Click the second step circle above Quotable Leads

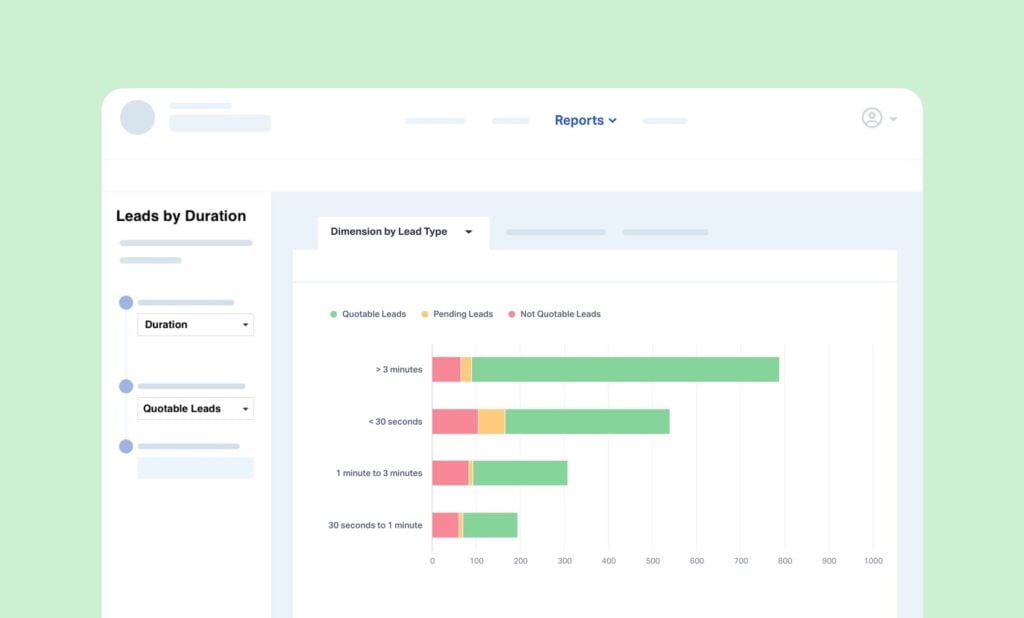click(x=126, y=386)
